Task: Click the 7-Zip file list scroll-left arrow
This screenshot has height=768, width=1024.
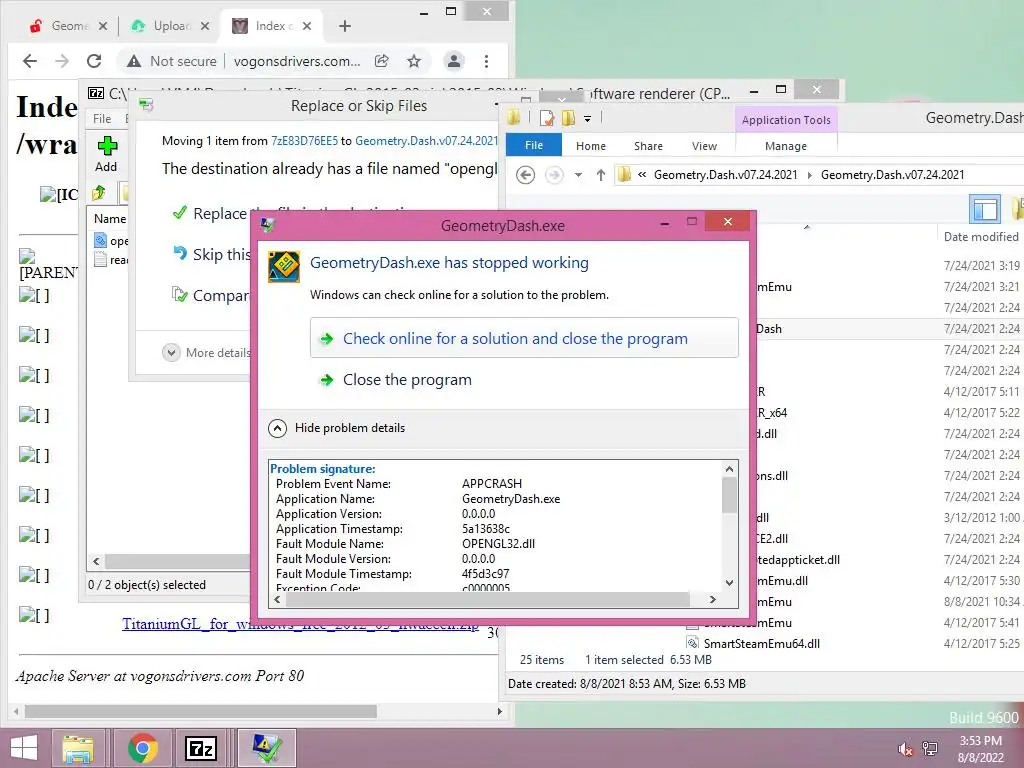Action: tap(96, 561)
